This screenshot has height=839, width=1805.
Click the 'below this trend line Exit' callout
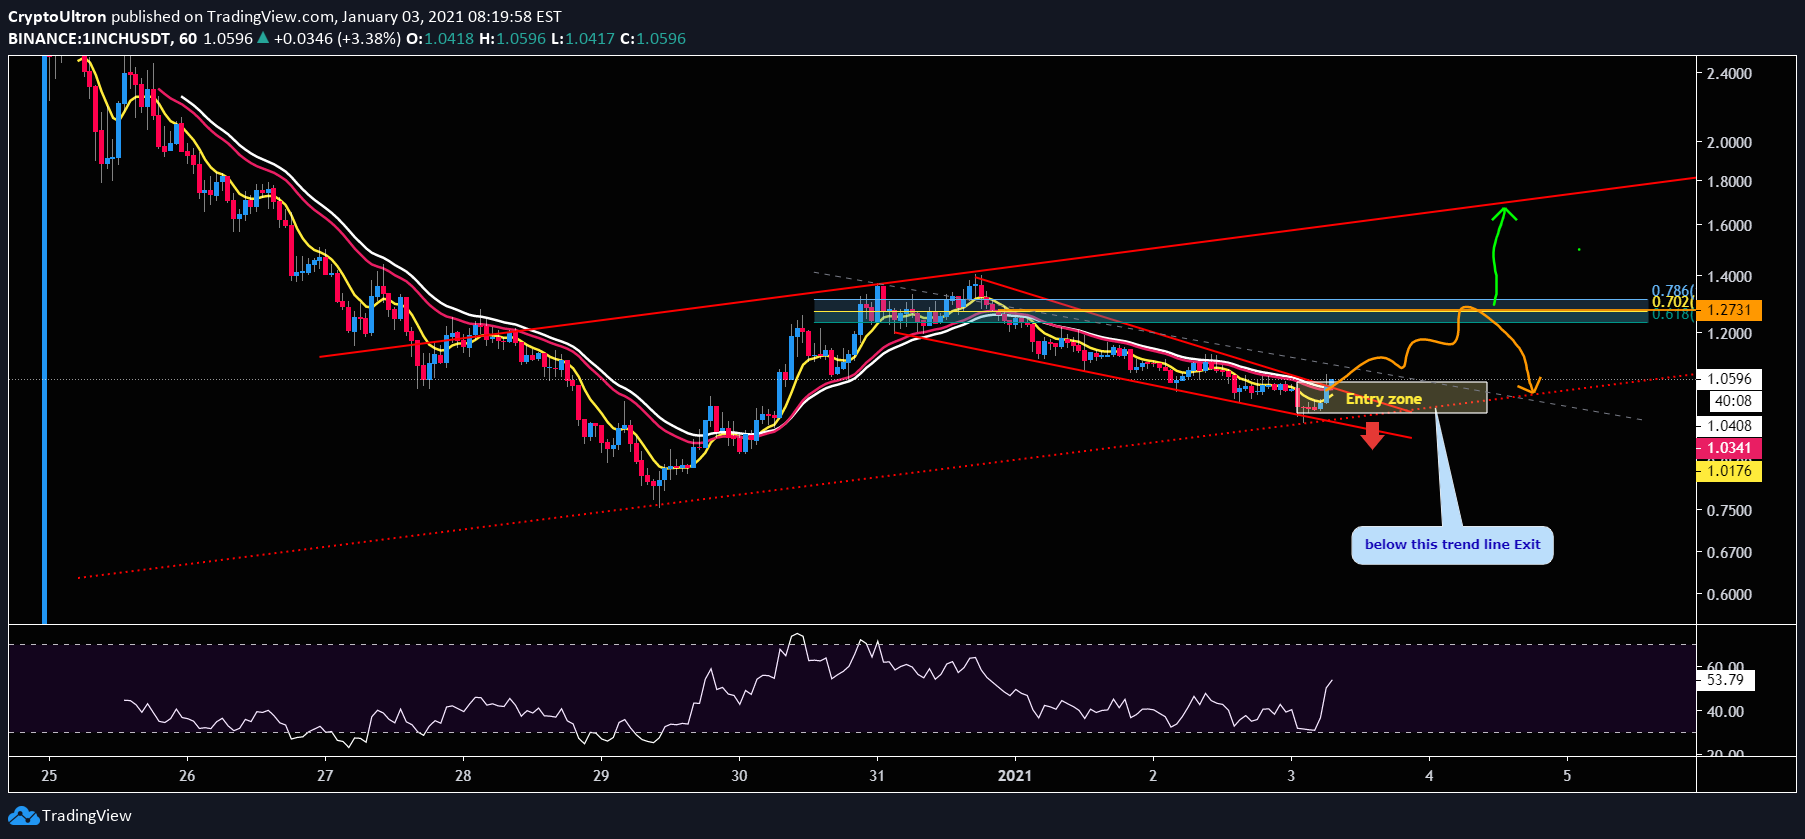(1452, 545)
